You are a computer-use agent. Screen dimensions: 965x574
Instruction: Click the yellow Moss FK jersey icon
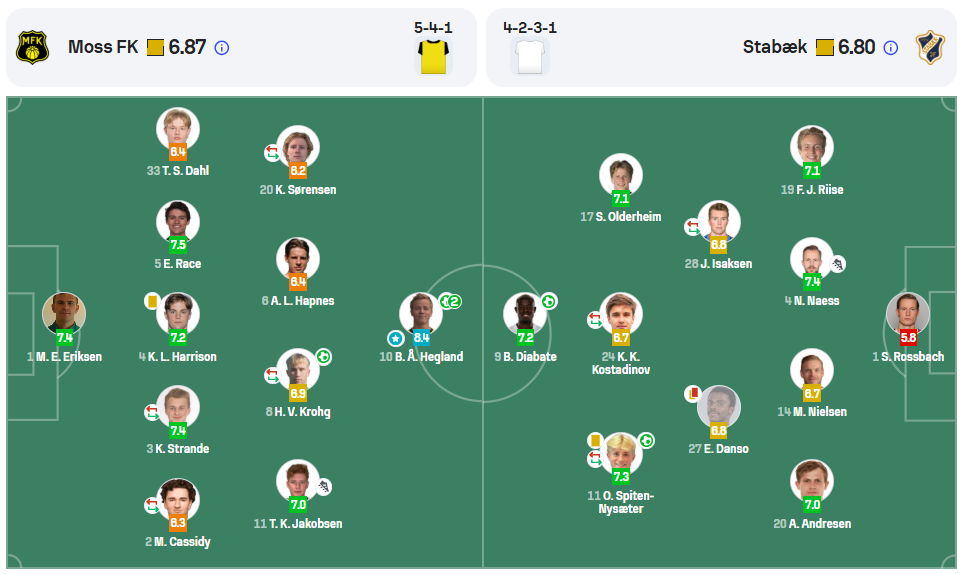point(434,57)
